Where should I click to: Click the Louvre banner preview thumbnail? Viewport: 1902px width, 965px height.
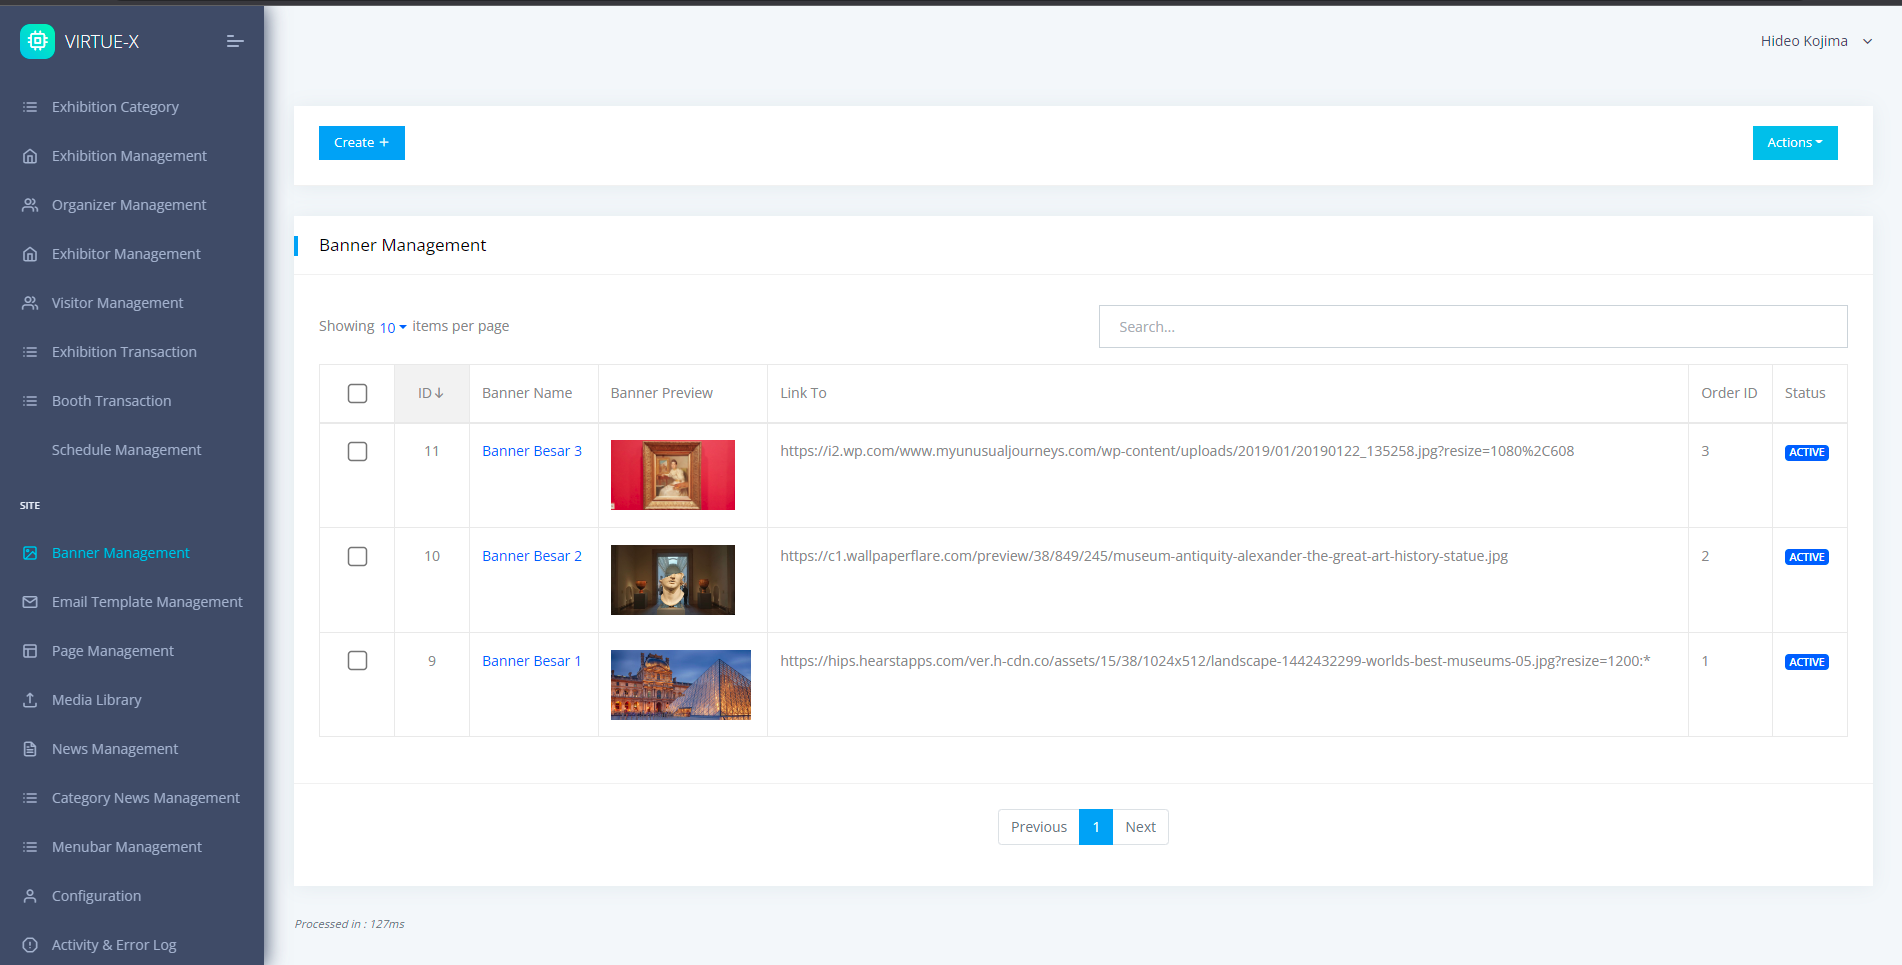tap(680, 685)
